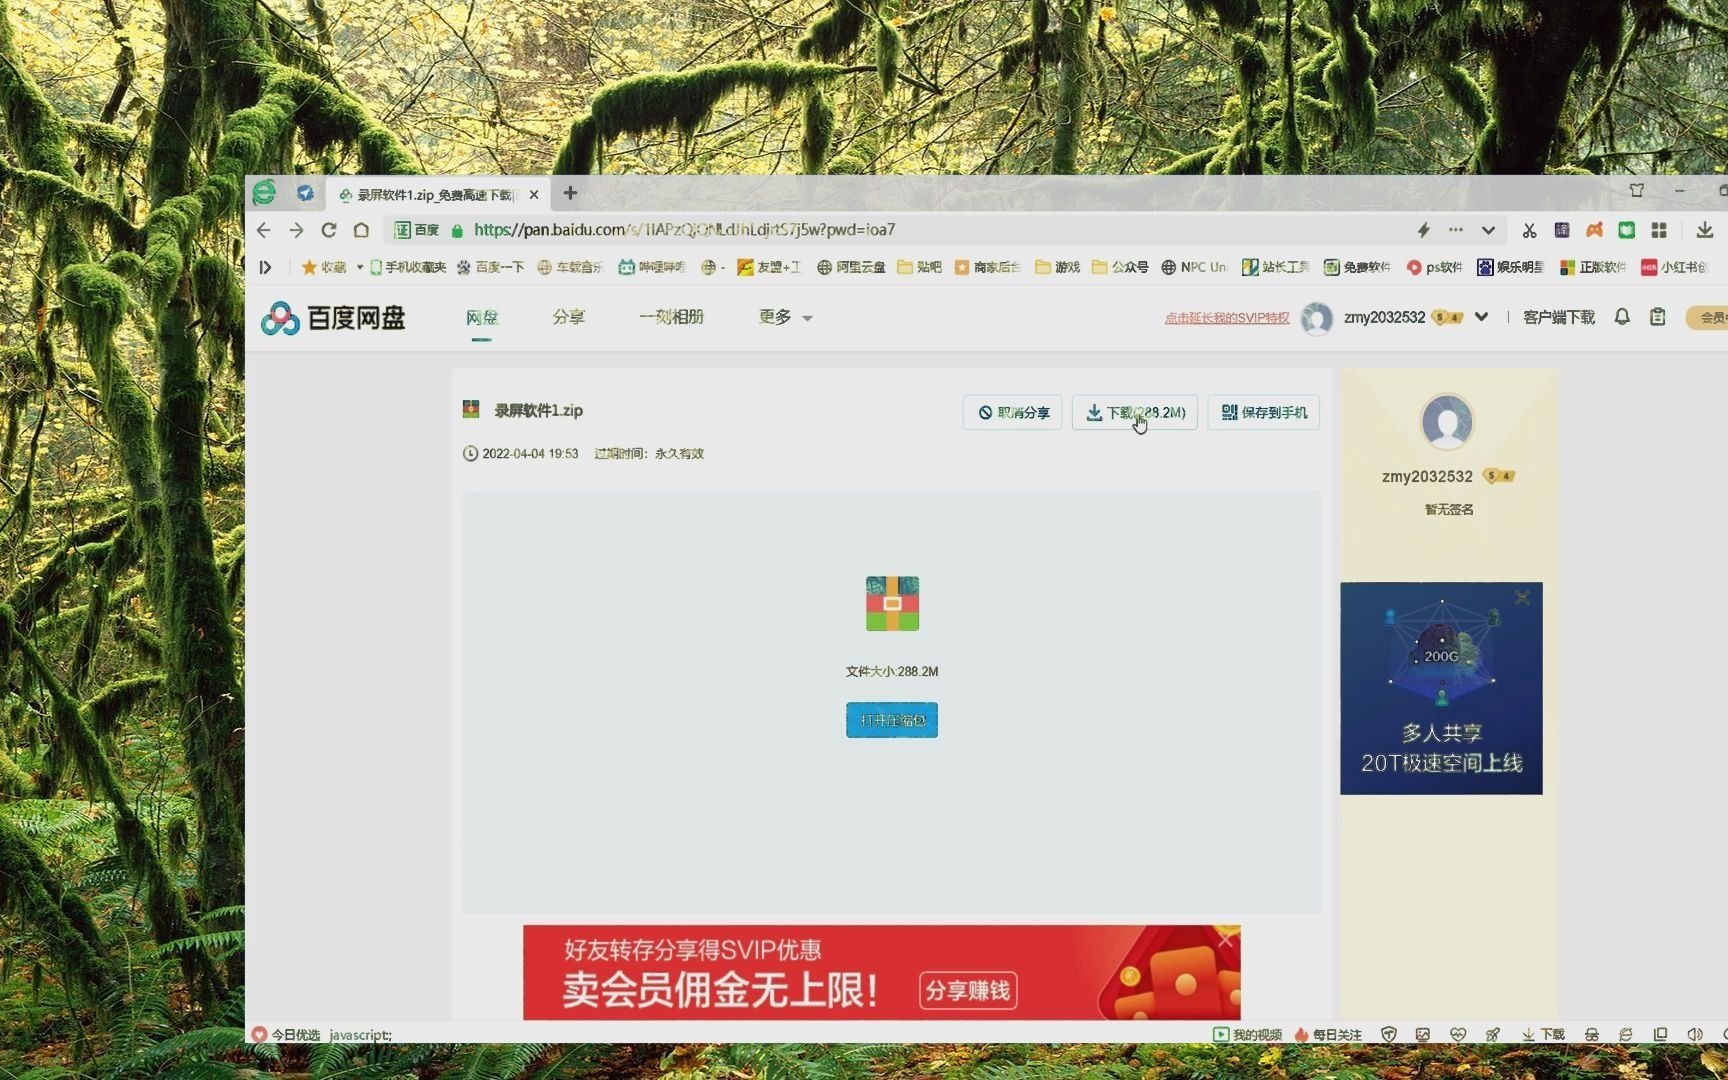Expand the 更多 menu
The image size is (1728, 1080).
point(785,317)
